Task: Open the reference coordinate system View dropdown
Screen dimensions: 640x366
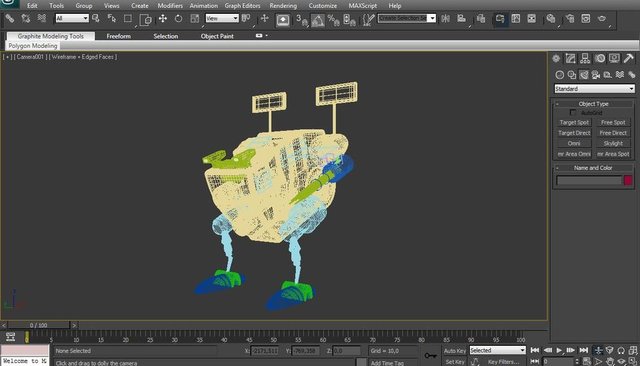Action: [x=222, y=18]
